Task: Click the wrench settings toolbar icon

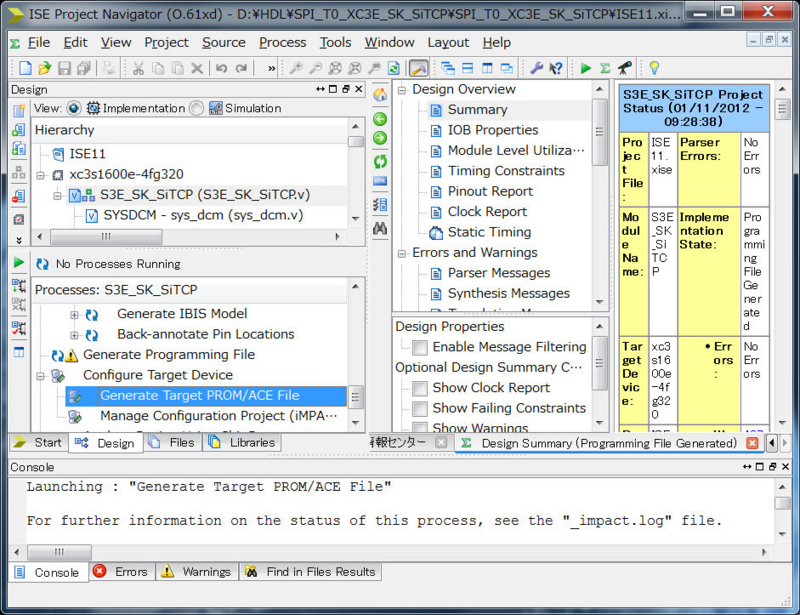Action: coord(536,68)
